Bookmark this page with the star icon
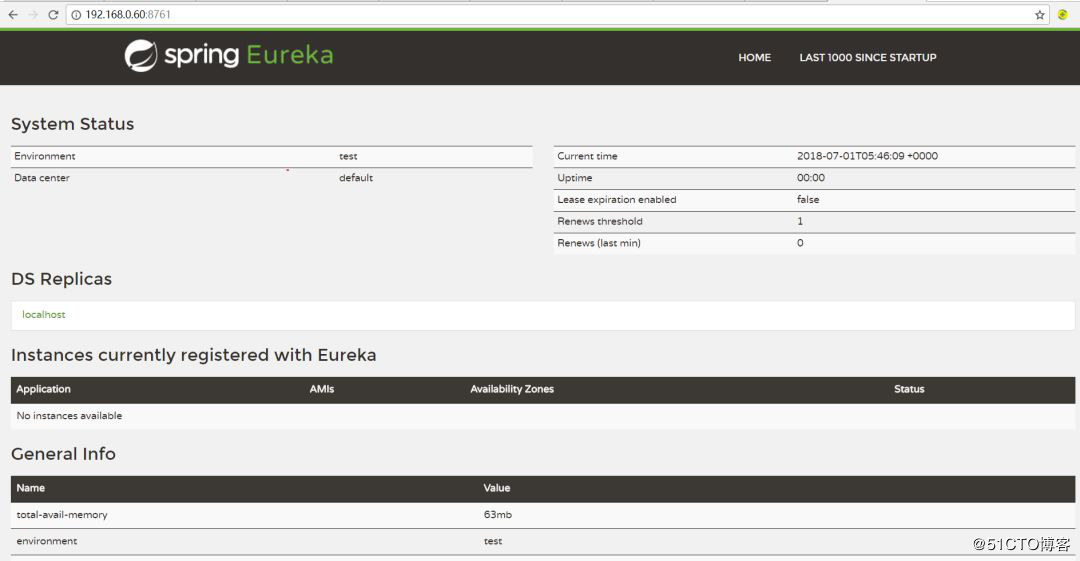 click(1039, 14)
